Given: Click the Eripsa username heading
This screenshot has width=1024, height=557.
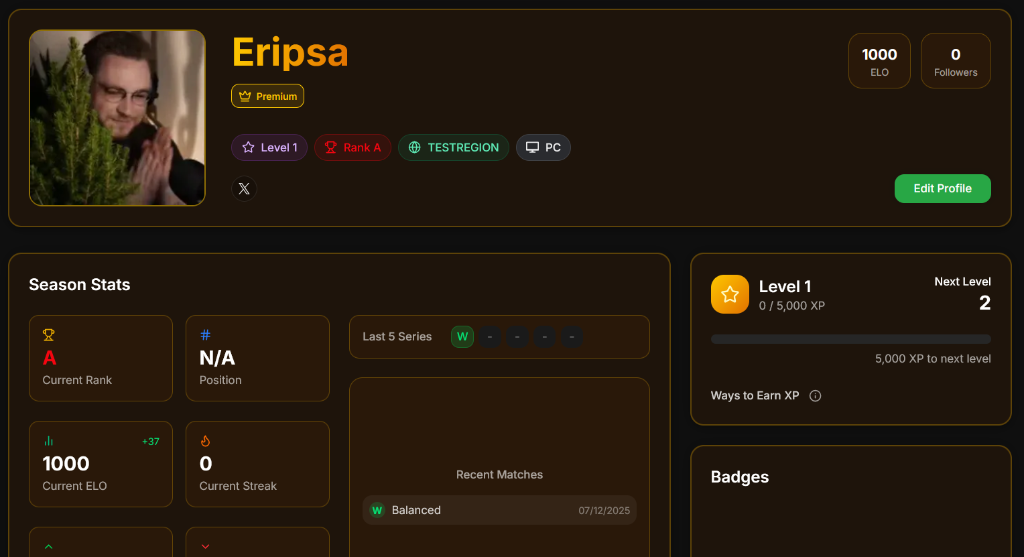Looking at the screenshot, I should point(290,52).
